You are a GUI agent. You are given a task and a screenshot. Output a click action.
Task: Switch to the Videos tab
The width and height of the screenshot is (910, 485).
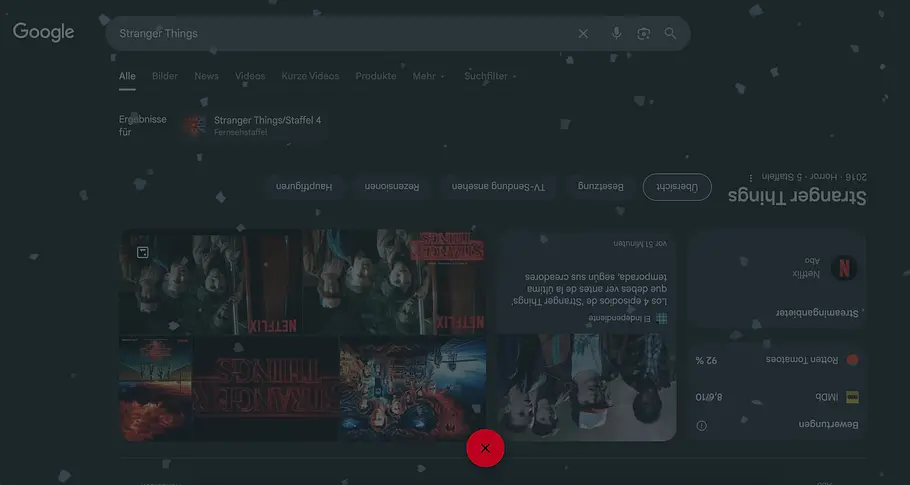(250, 76)
